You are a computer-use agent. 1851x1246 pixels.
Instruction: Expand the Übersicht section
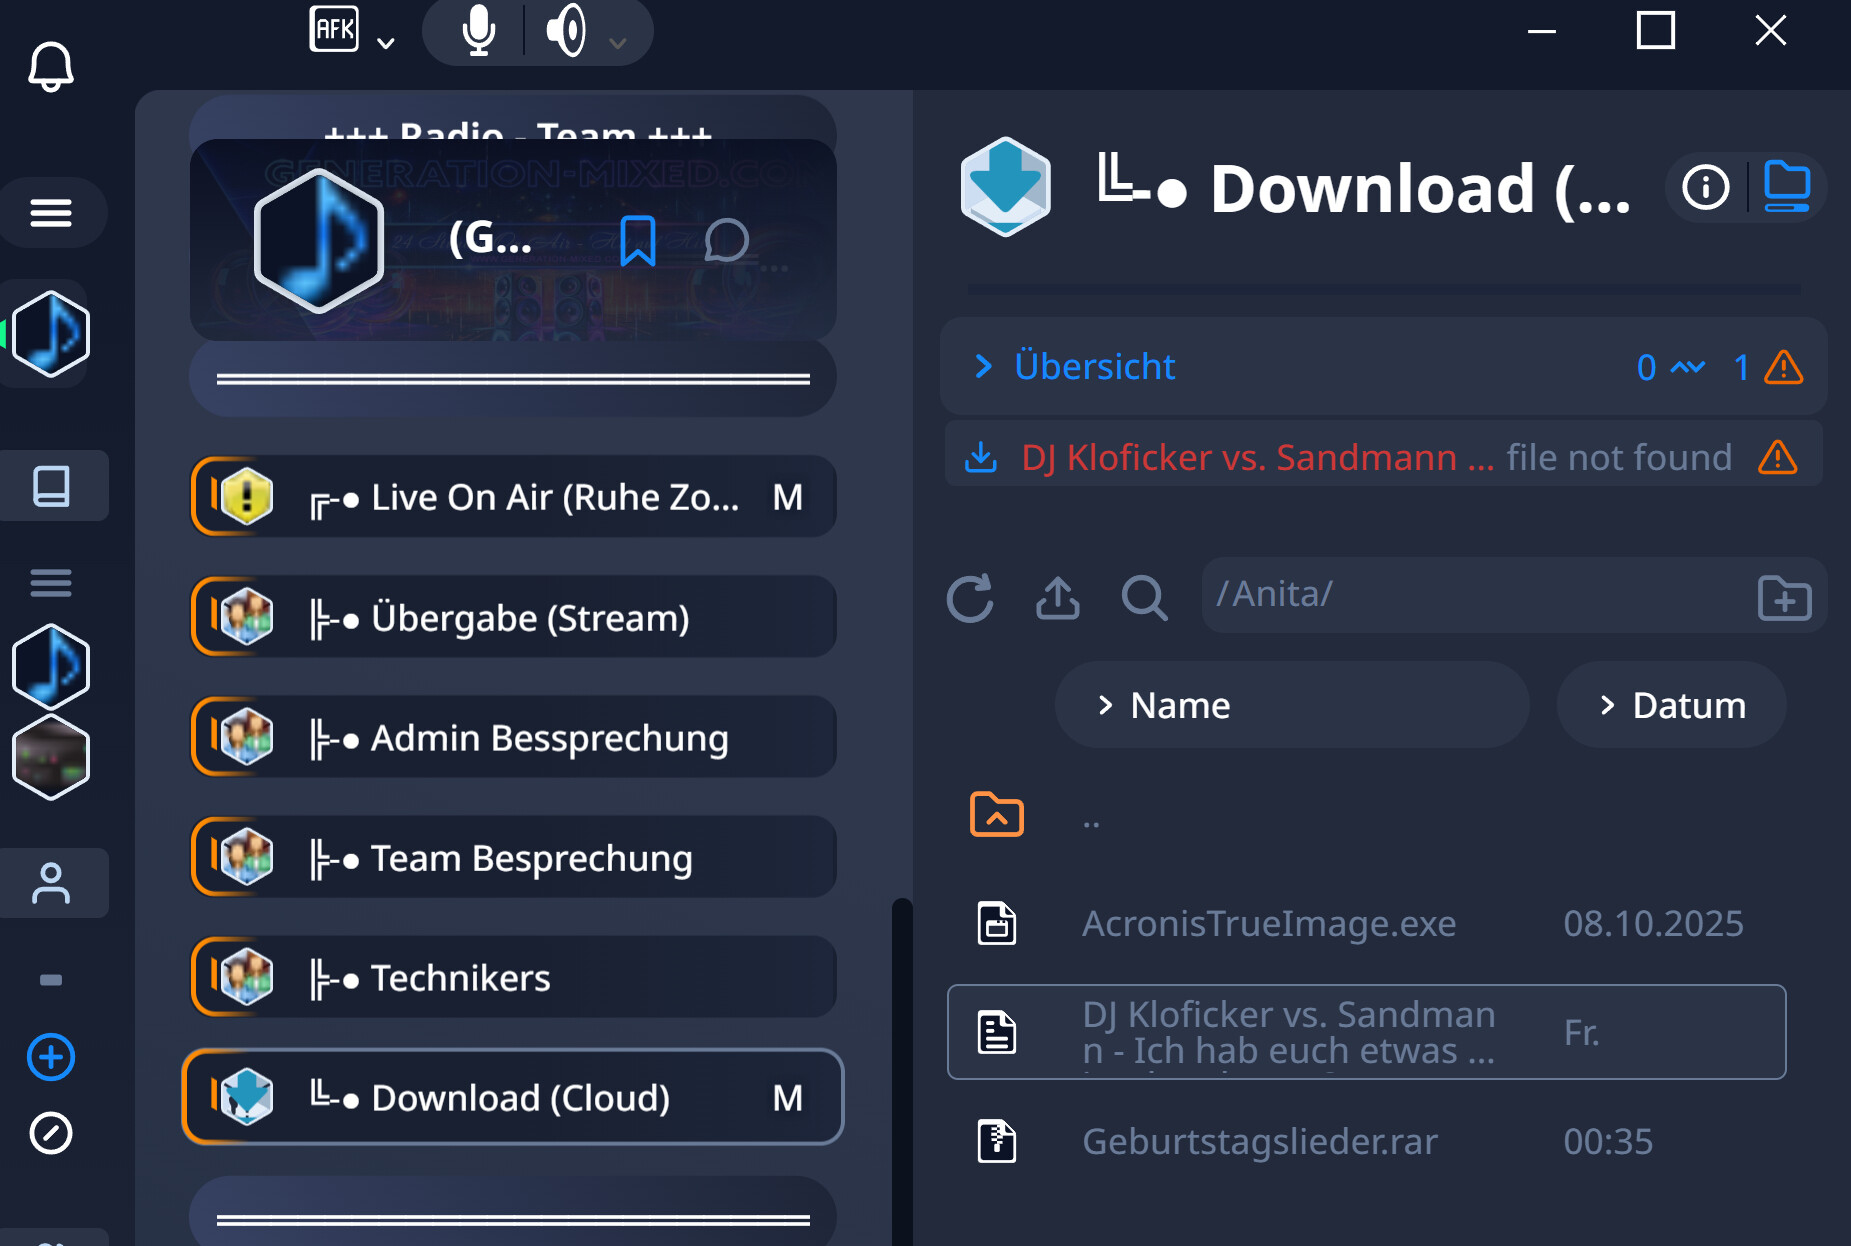point(1095,366)
